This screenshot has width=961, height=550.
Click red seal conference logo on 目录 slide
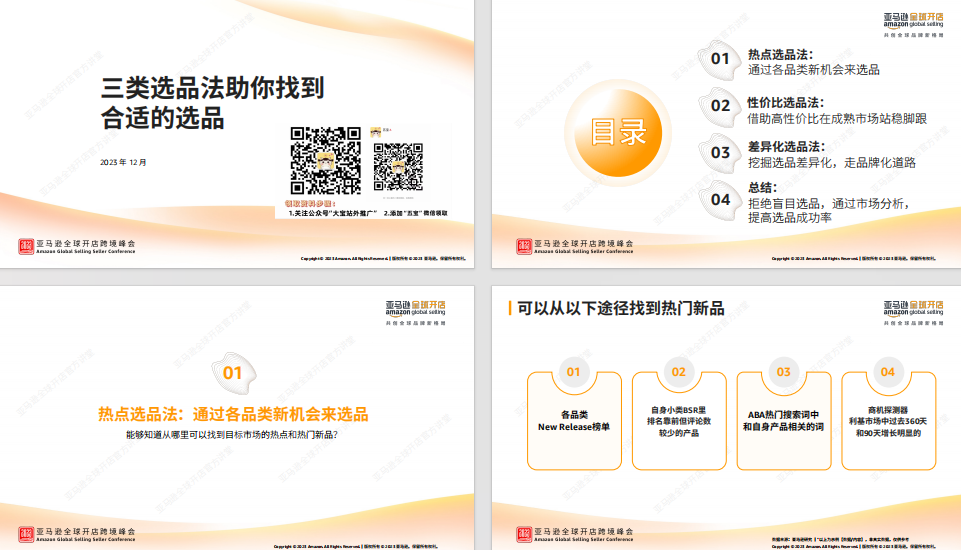(x=523, y=246)
